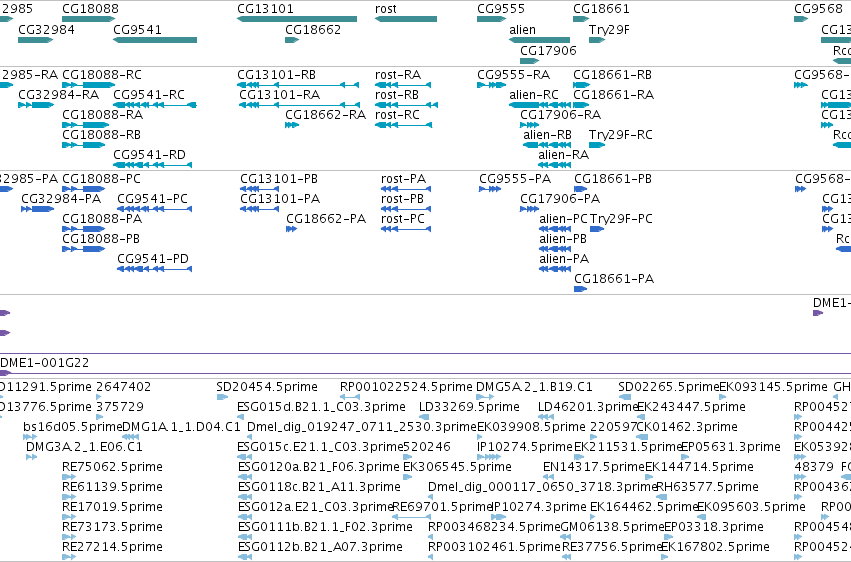
Task: Select the RP001022524.5prime EST
Action: tap(350, 397)
